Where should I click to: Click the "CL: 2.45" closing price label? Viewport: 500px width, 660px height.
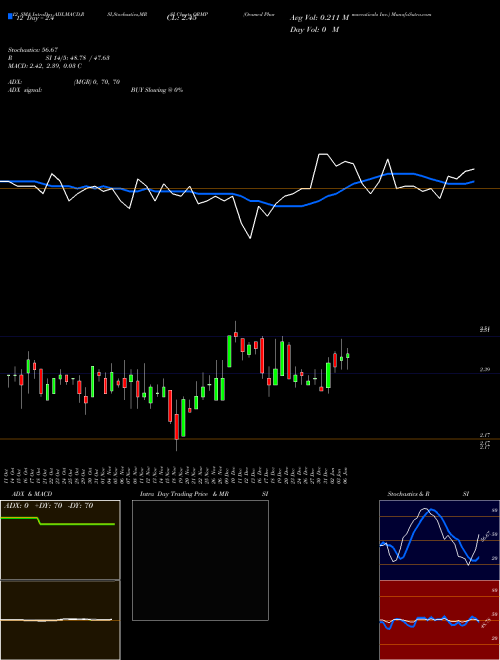[x=182, y=18]
